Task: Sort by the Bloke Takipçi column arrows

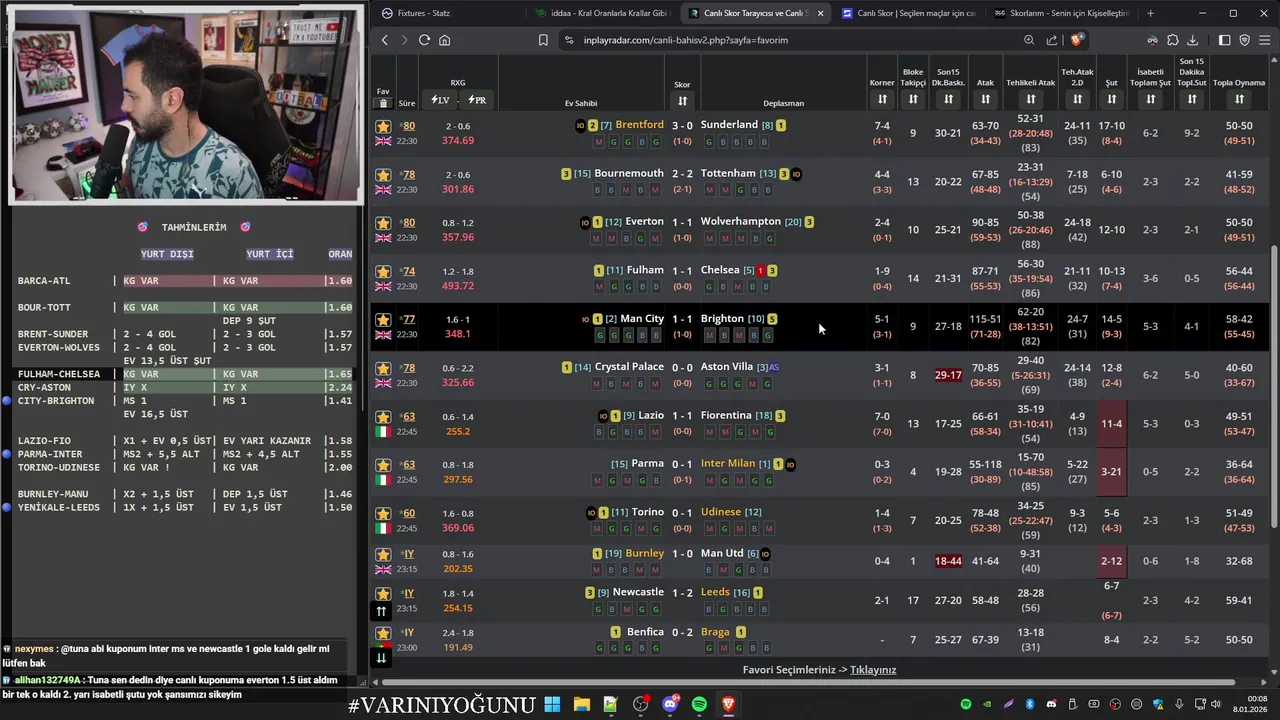Action: 913,99
